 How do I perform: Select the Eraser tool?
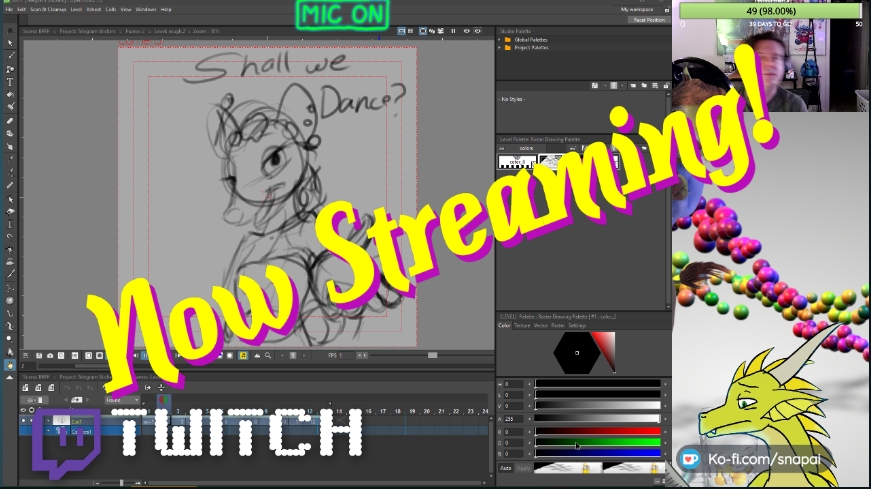pos(10,121)
